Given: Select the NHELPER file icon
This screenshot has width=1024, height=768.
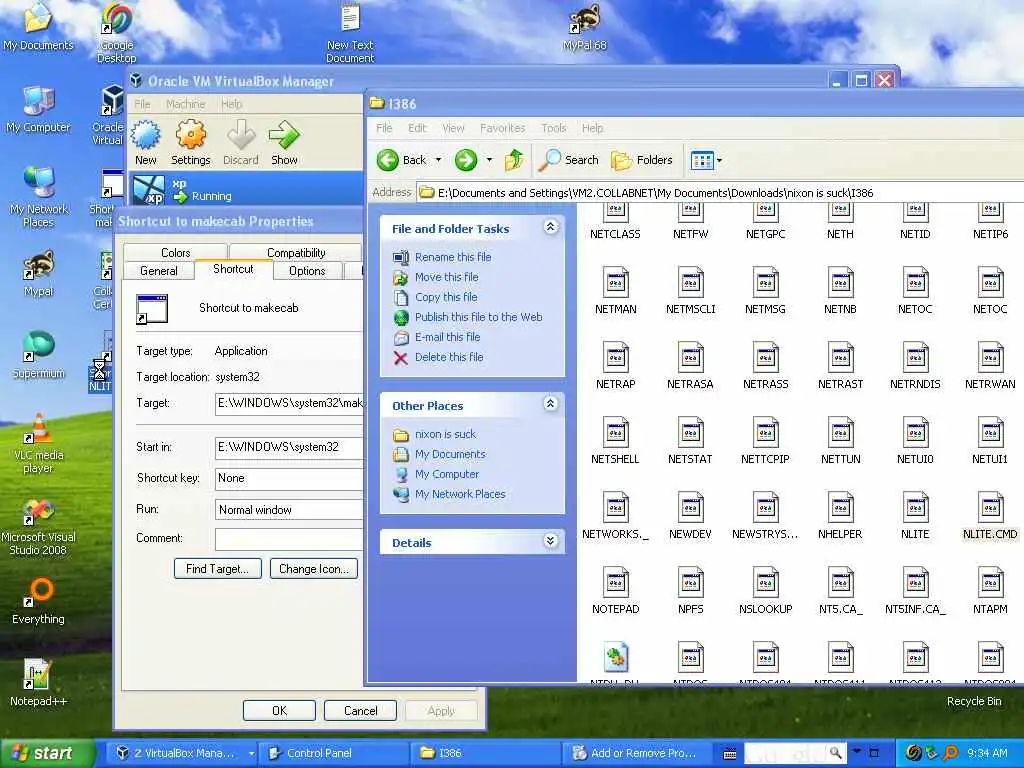Looking at the screenshot, I should (x=840, y=515).
